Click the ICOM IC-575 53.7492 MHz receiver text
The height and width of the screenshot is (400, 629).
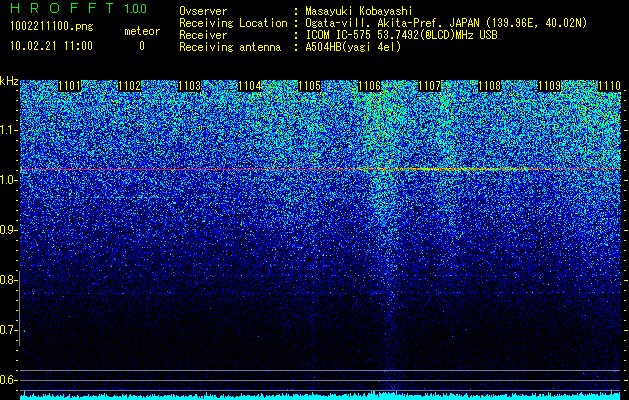click(402, 35)
